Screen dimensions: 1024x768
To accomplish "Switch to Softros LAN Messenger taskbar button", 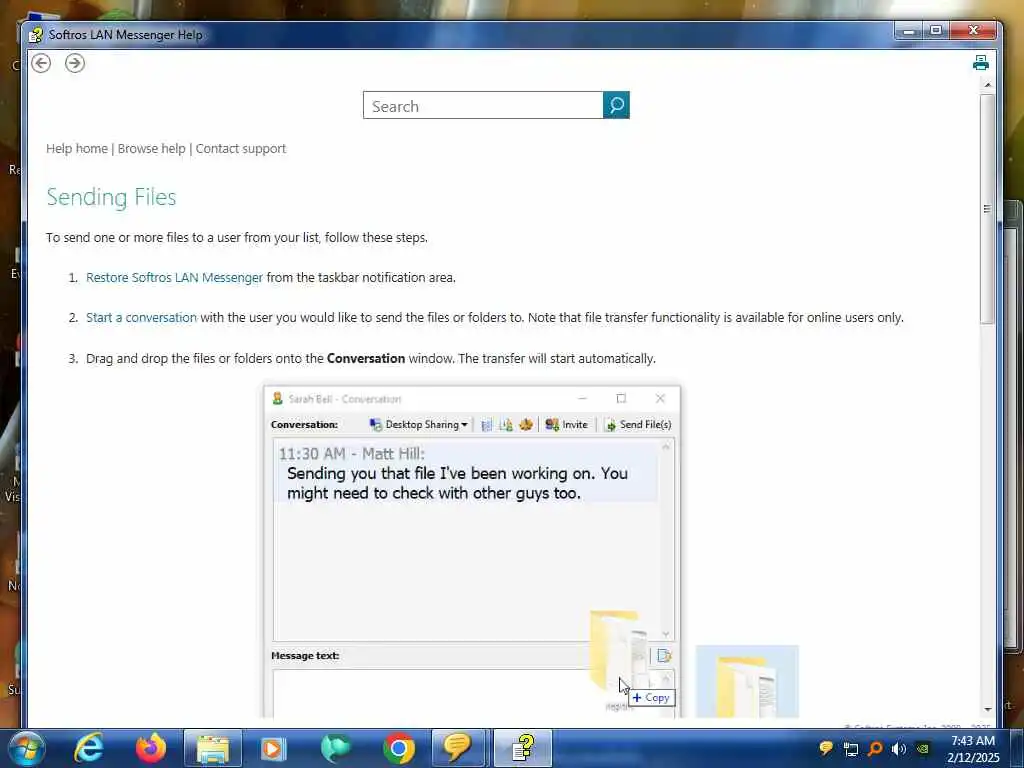I will (x=458, y=748).
